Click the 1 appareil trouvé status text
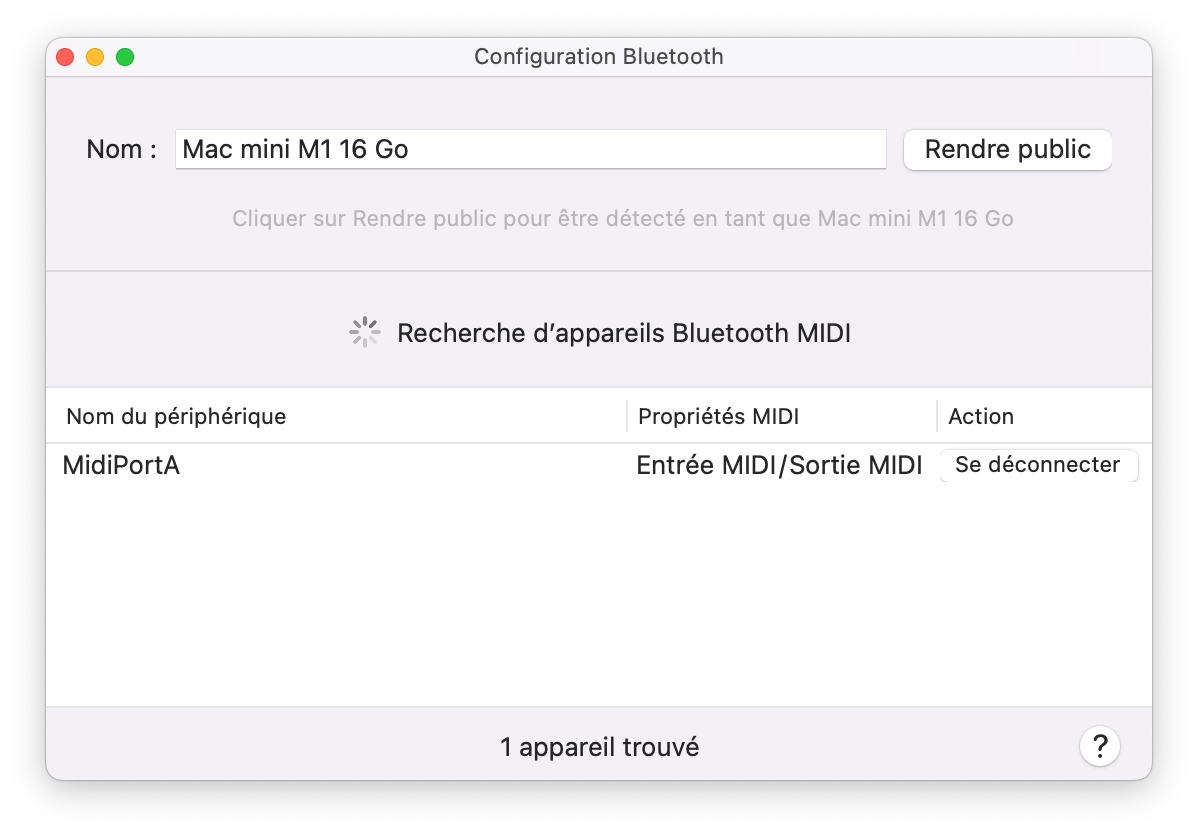 (x=599, y=747)
